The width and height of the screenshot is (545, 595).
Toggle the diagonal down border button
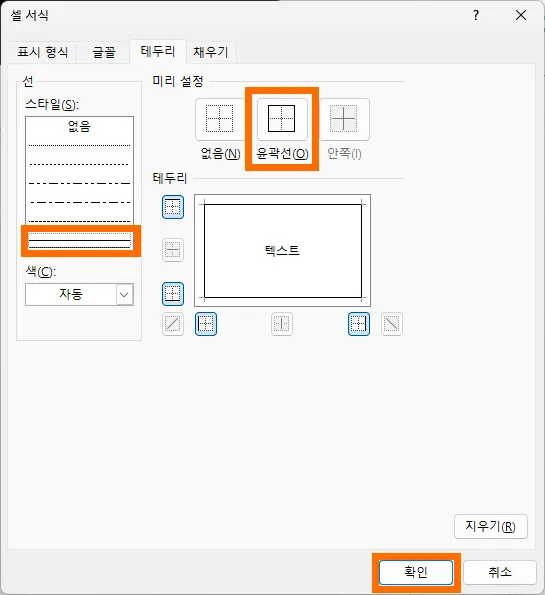392,324
